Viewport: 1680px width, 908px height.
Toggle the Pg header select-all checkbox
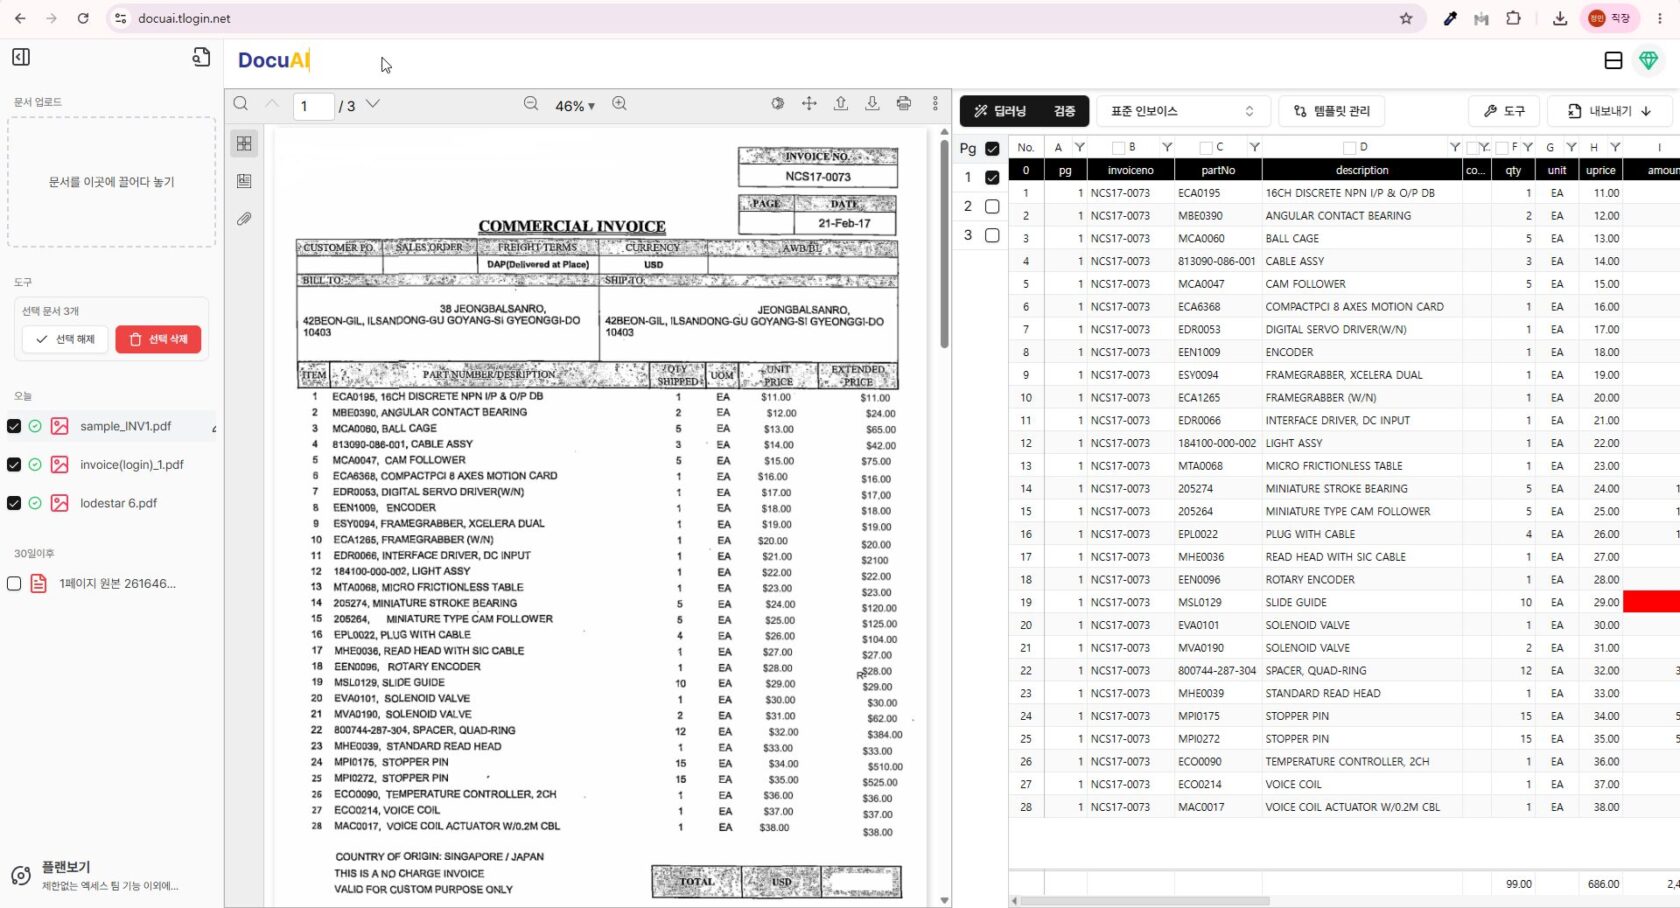coord(992,148)
